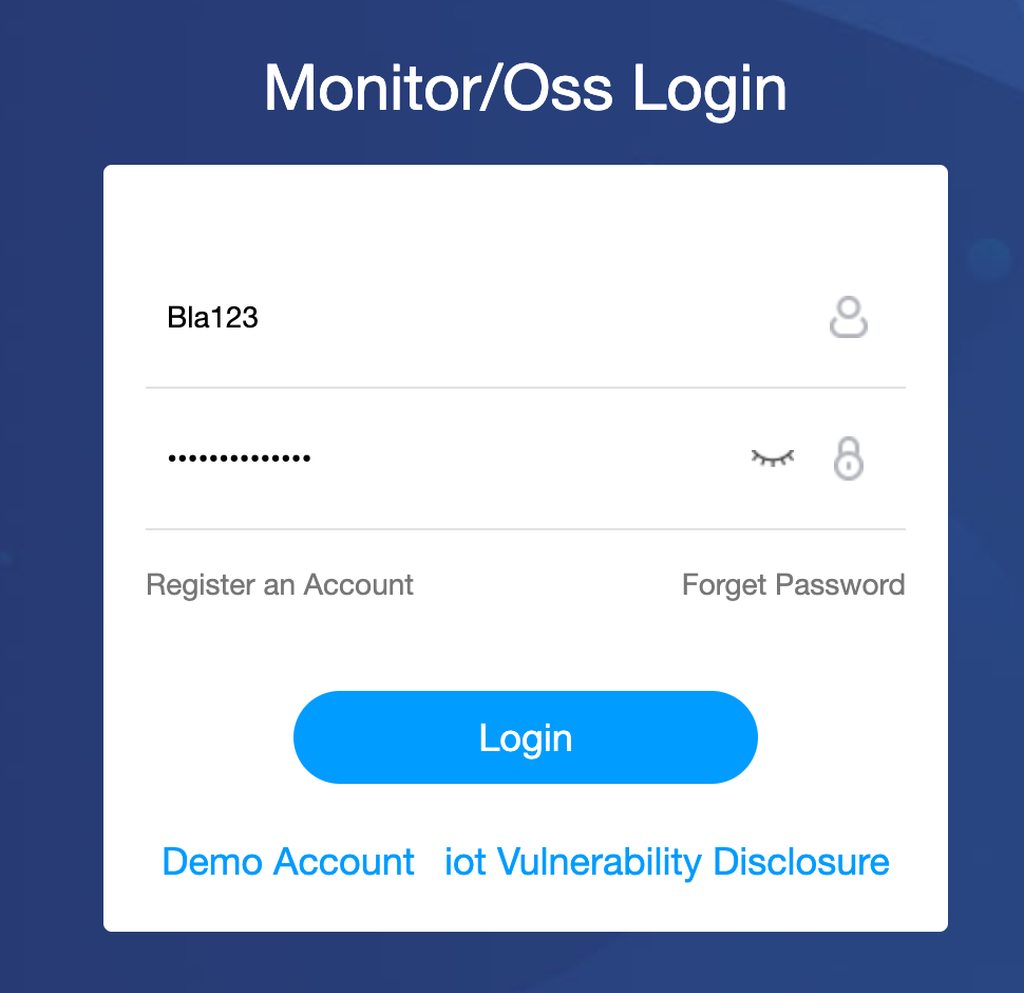Show password using the closed-eye icon
This screenshot has height=993, width=1024.
[772, 458]
